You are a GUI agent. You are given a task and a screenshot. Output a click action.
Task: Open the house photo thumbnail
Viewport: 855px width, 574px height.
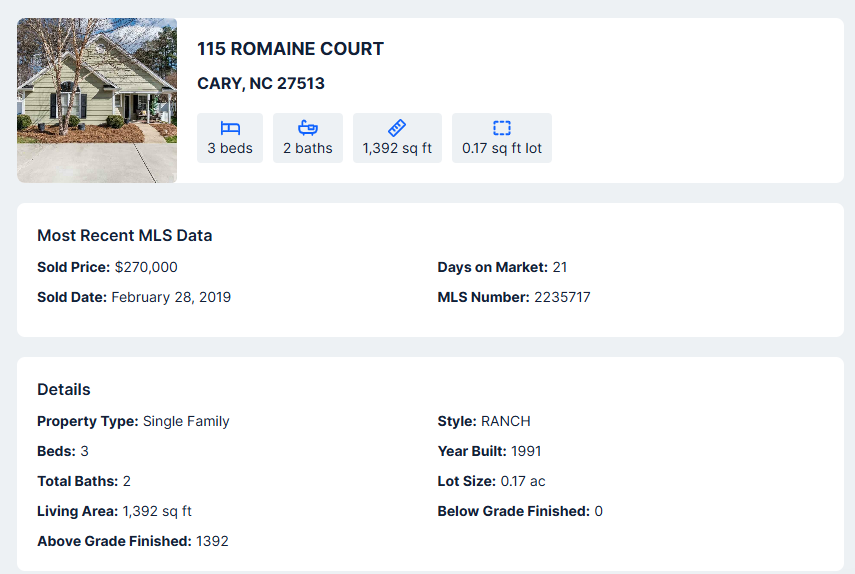pyautogui.click(x=97, y=100)
